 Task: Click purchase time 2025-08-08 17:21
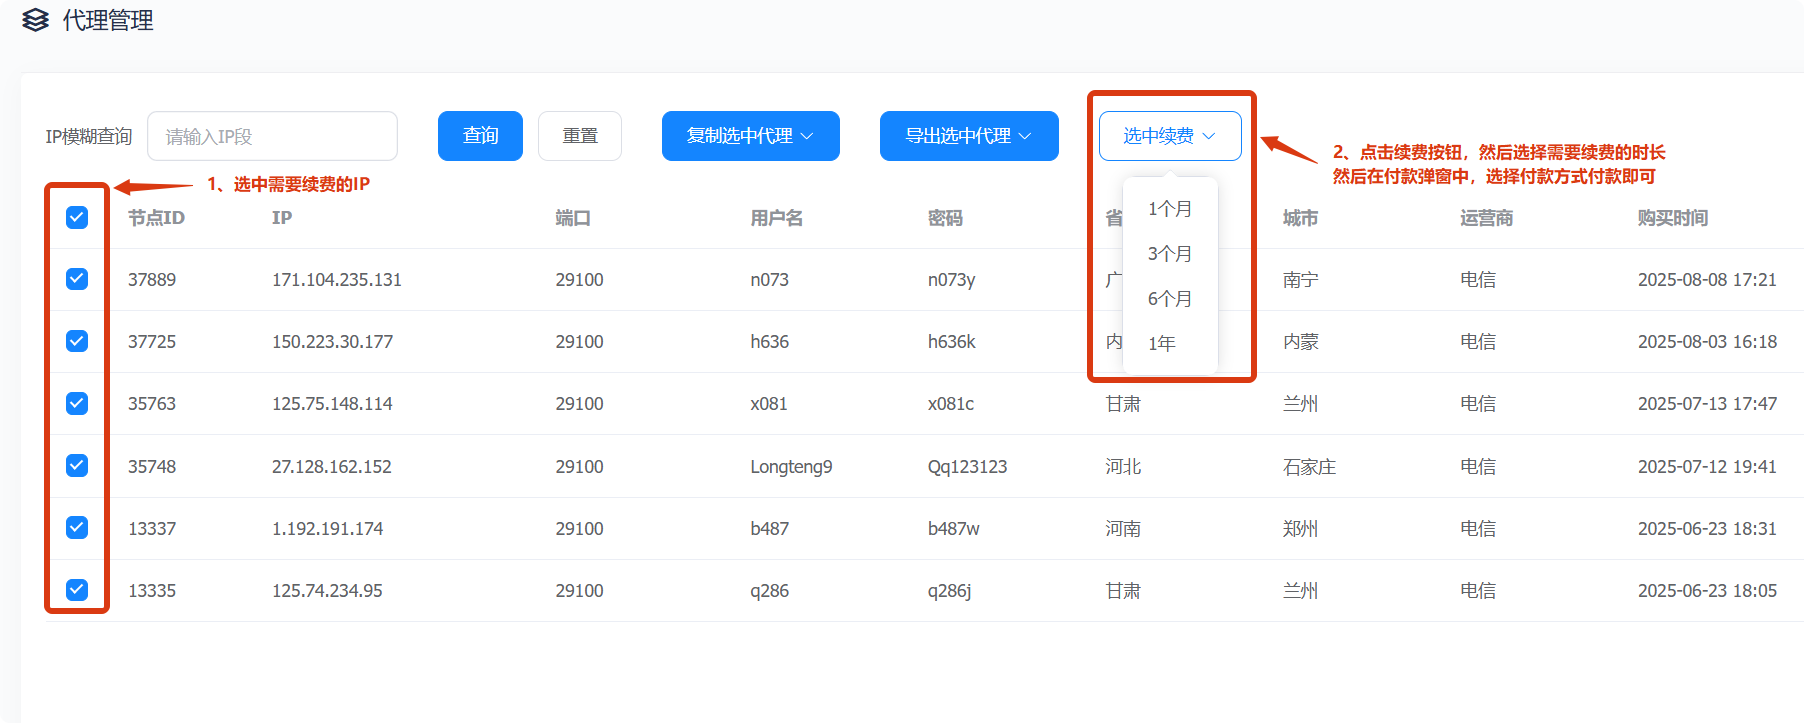[x=1707, y=280]
